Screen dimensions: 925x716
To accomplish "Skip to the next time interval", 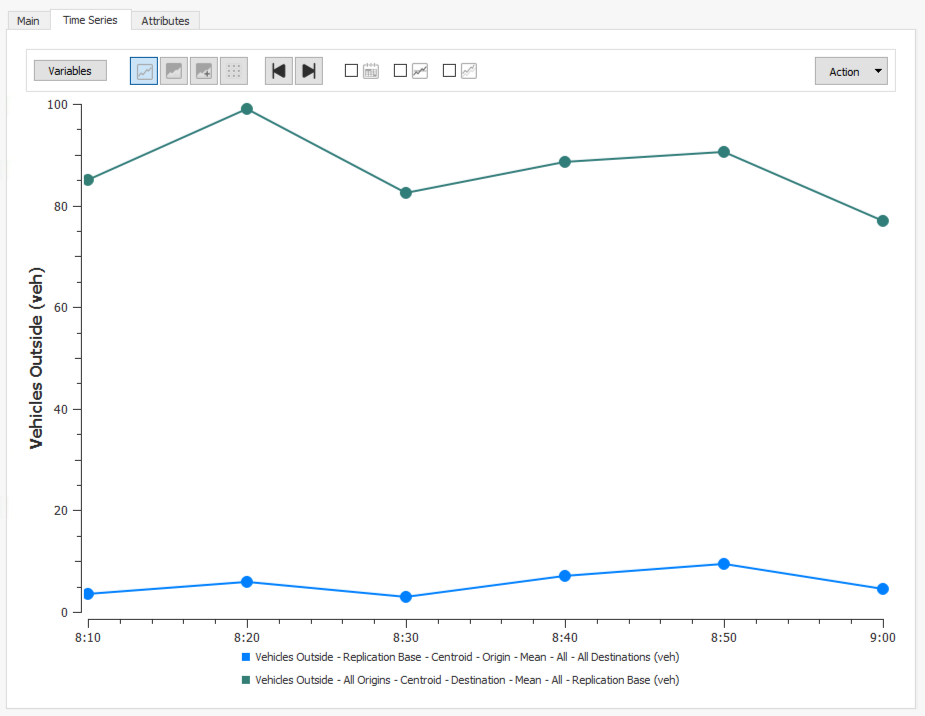I will click(x=309, y=71).
